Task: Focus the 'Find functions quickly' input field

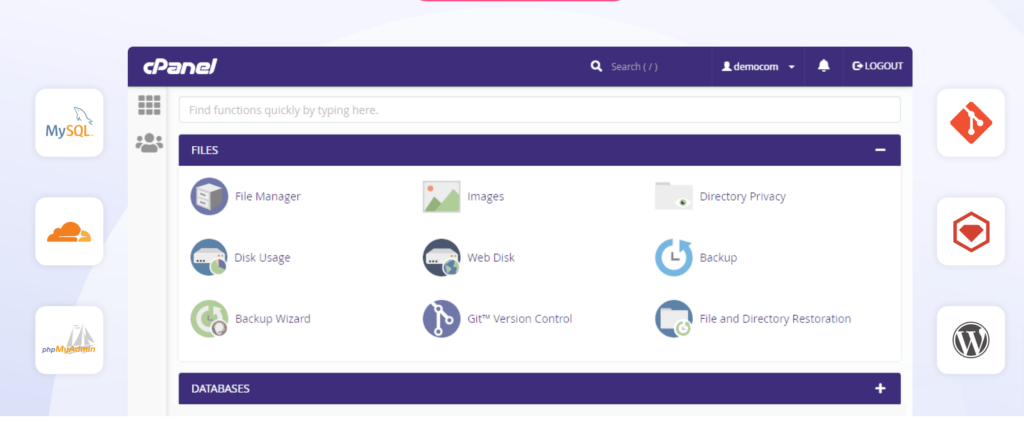Action: point(539,109)
